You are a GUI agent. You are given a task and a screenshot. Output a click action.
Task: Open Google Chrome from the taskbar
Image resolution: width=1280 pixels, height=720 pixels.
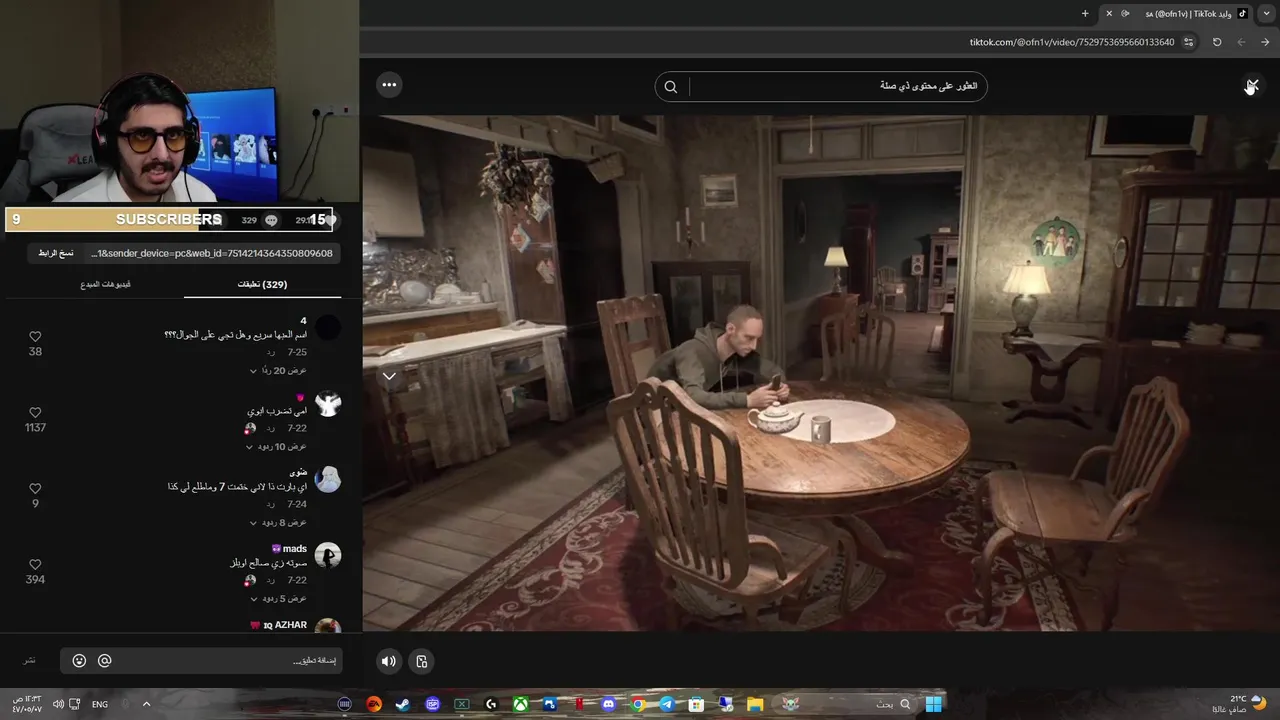click(638, 704)
